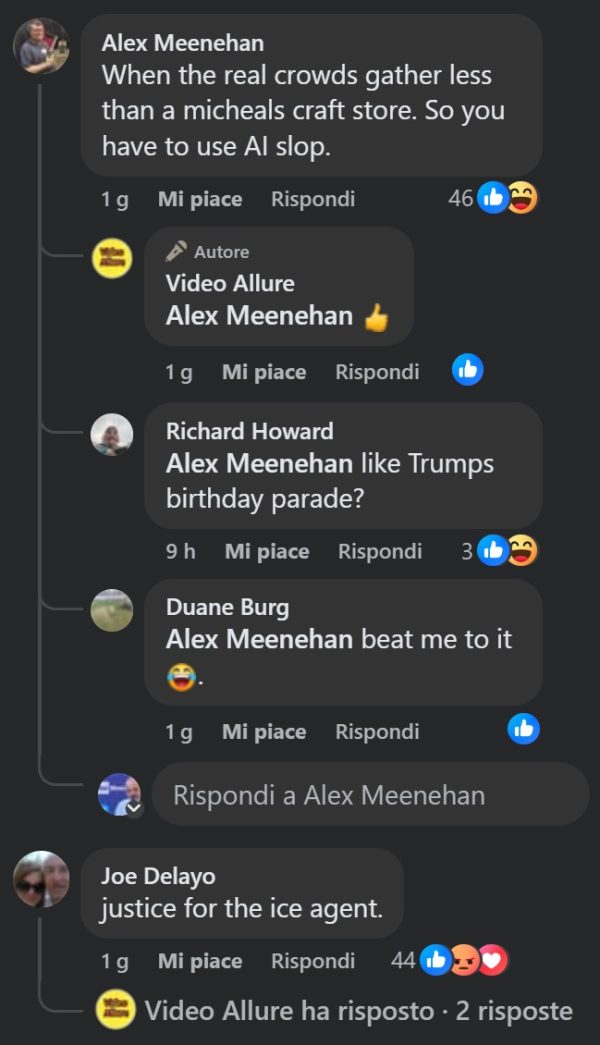Click the Video Allure avatar beside the Autore reply

tap(112, 258)
